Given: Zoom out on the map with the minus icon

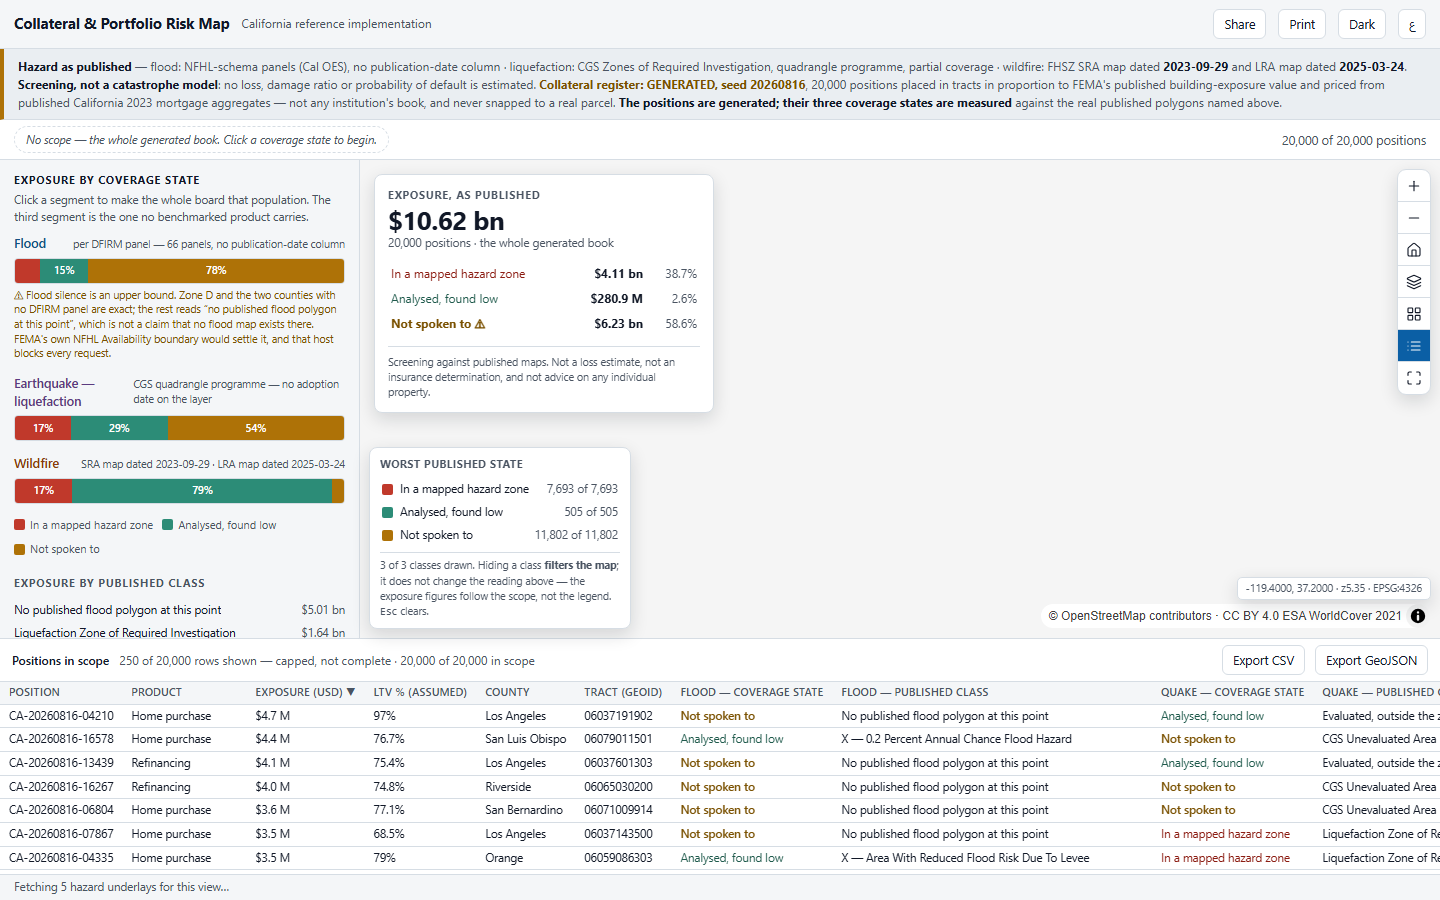Looking at the screenshot, I should pyautogui.click(x=1413, y=218).
